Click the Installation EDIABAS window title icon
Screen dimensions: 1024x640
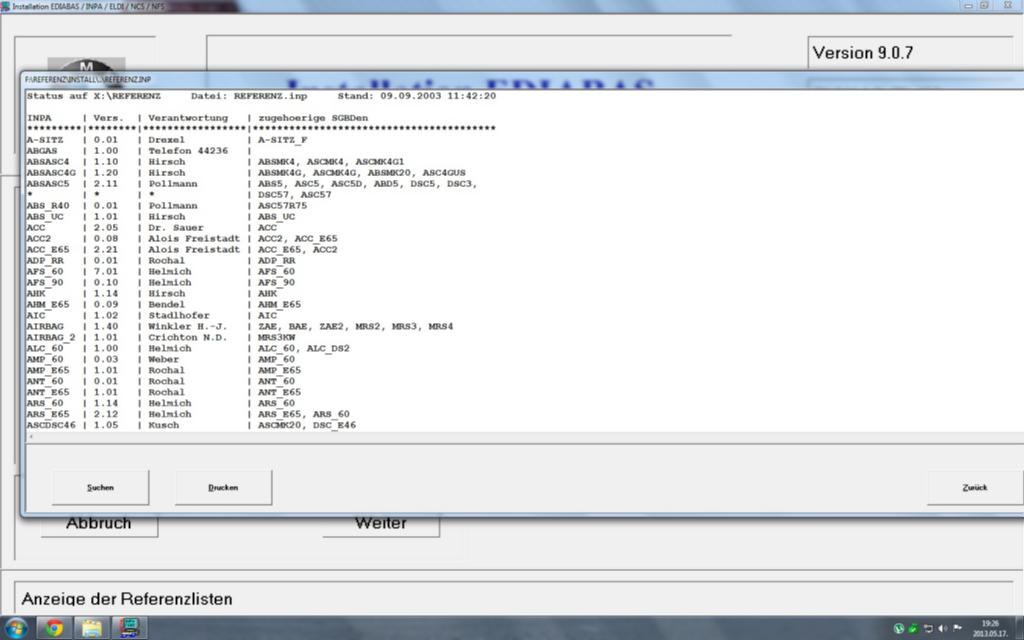point(5,6)
